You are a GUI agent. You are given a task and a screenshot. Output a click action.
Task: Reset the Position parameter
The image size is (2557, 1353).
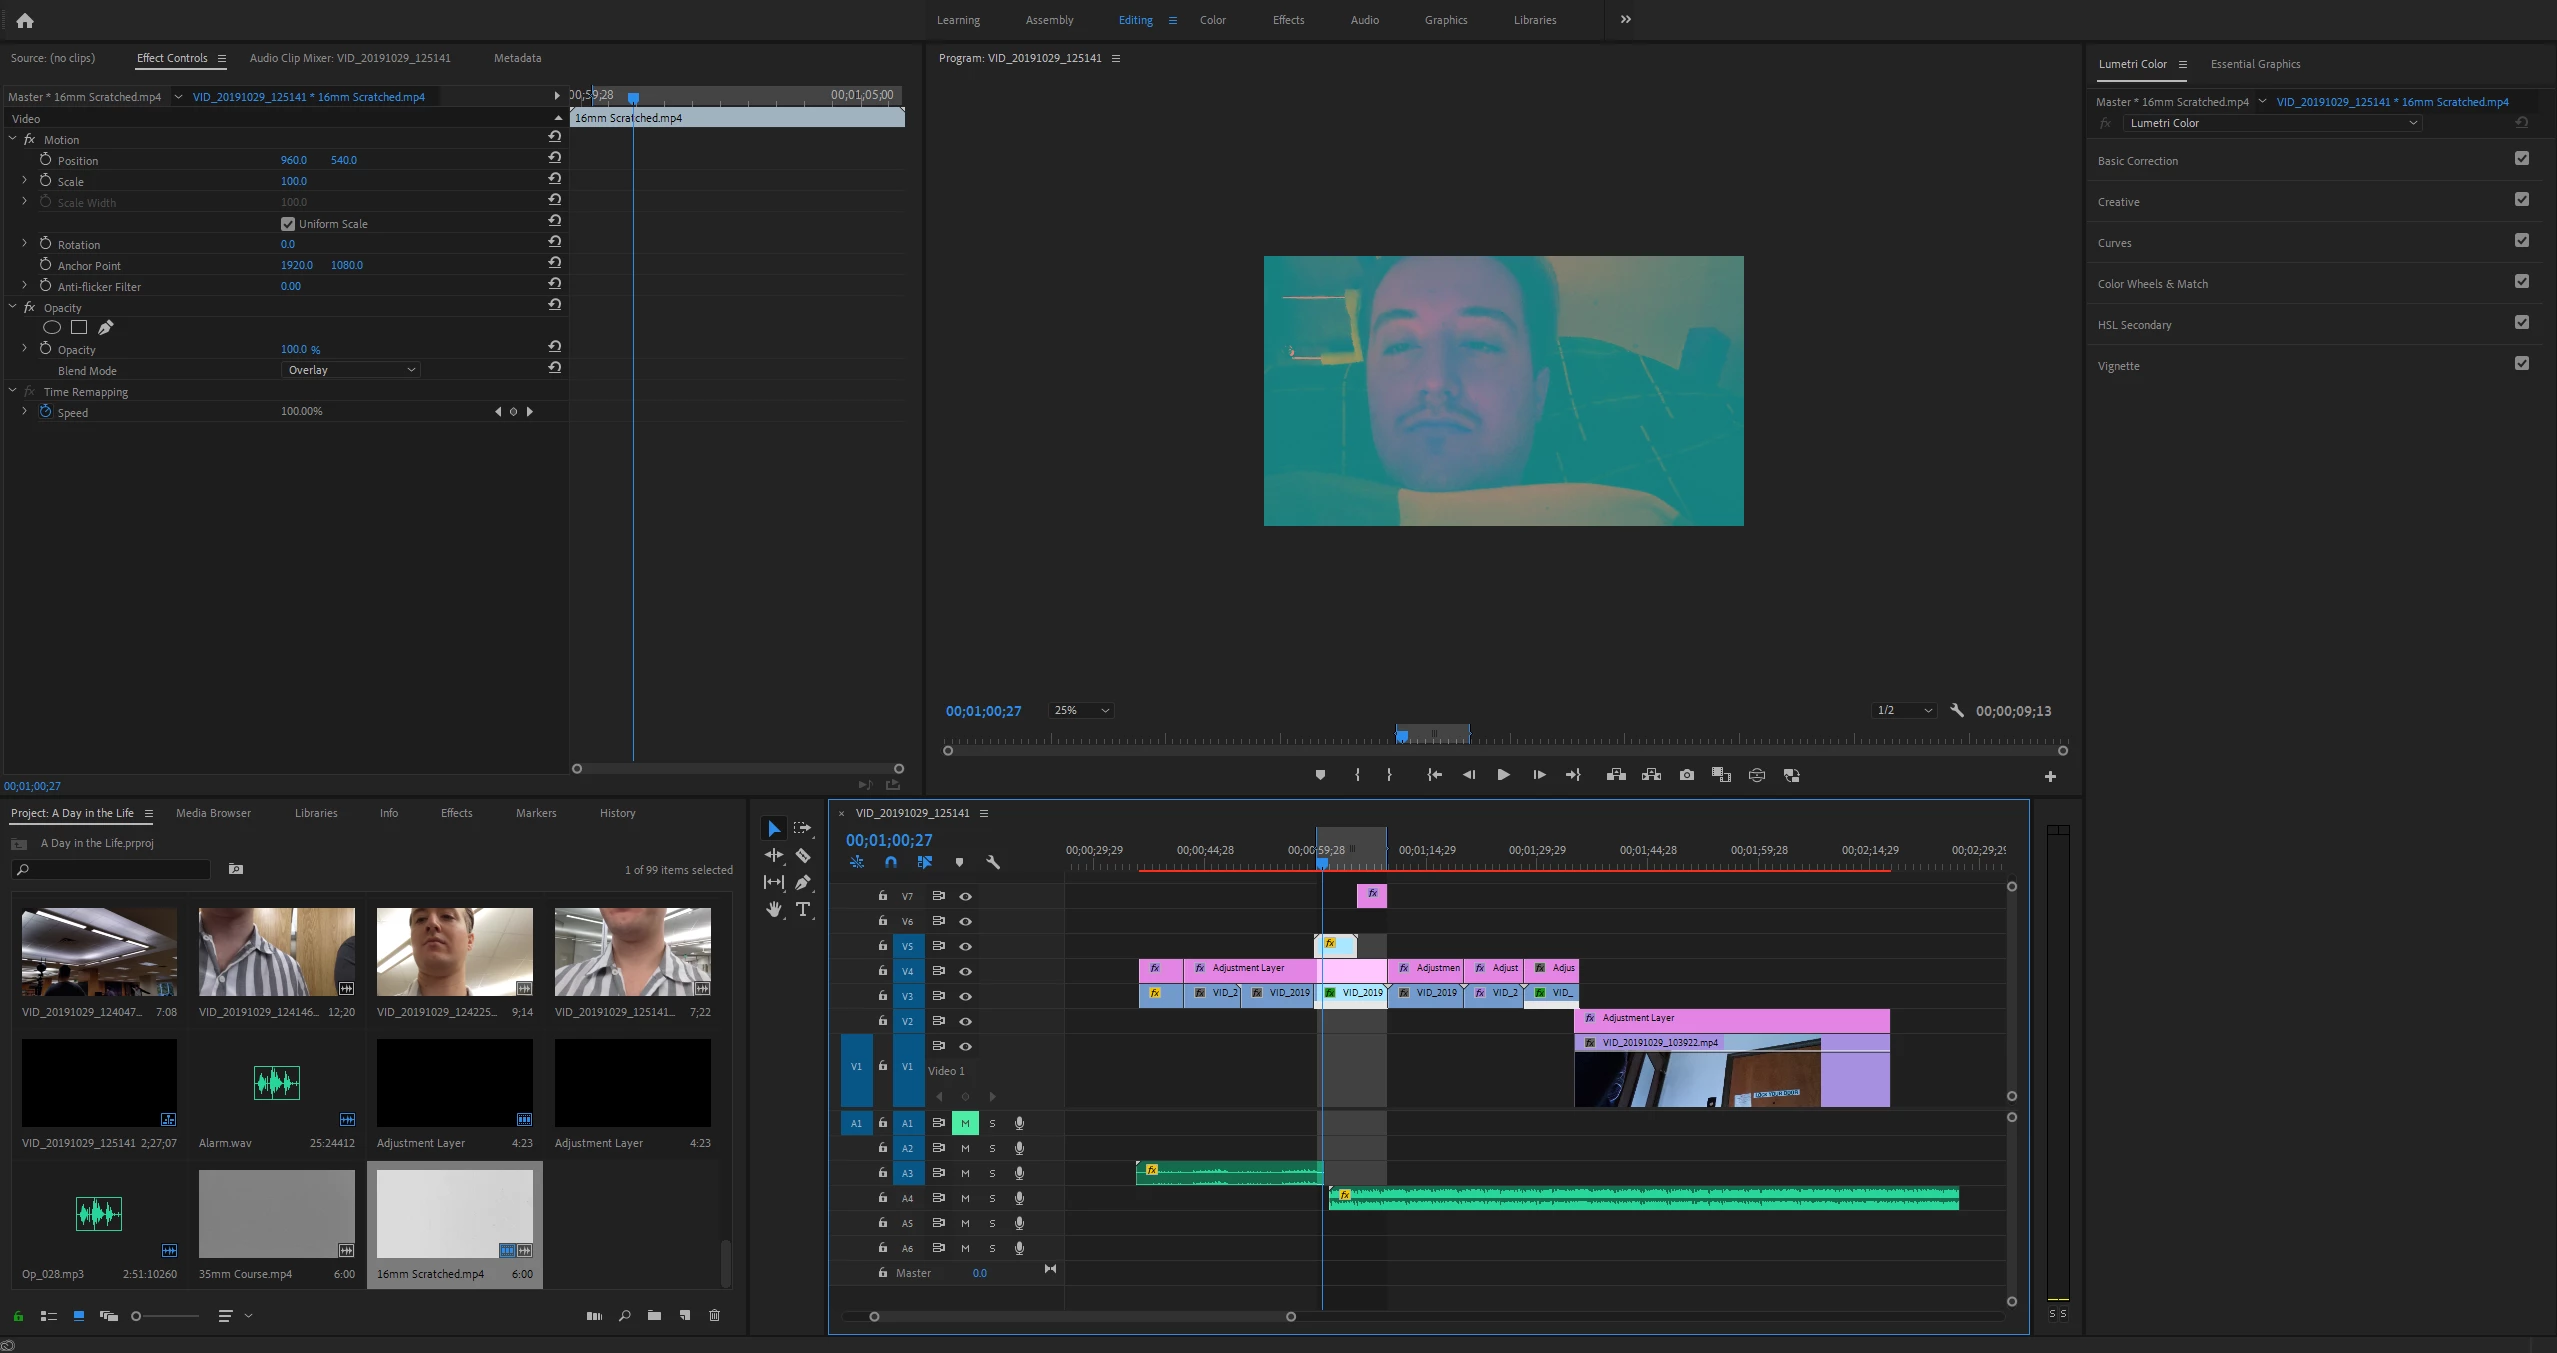555,158
